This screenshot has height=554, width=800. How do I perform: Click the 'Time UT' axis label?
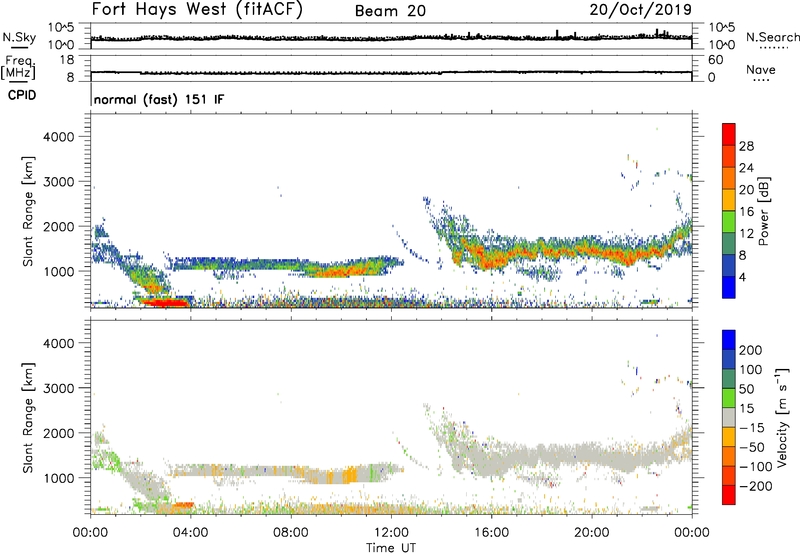click(x=391, y=548)
